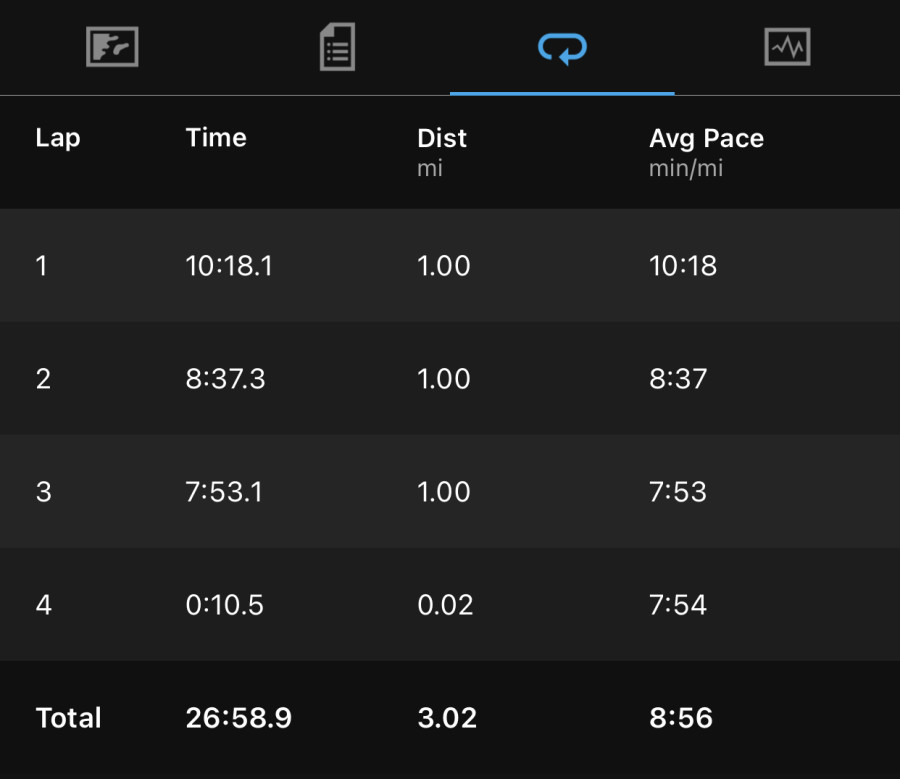900x779 pixels.
Task: Click the 10:18.1 lap time
Action: coord(228,266)
